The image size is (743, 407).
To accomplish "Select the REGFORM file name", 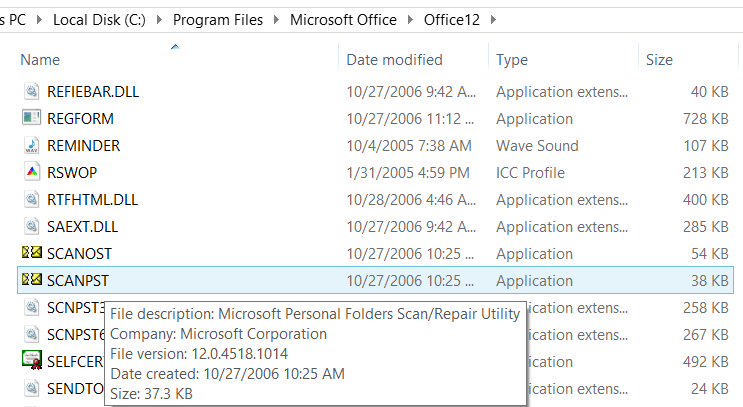I will pos(80,118).
